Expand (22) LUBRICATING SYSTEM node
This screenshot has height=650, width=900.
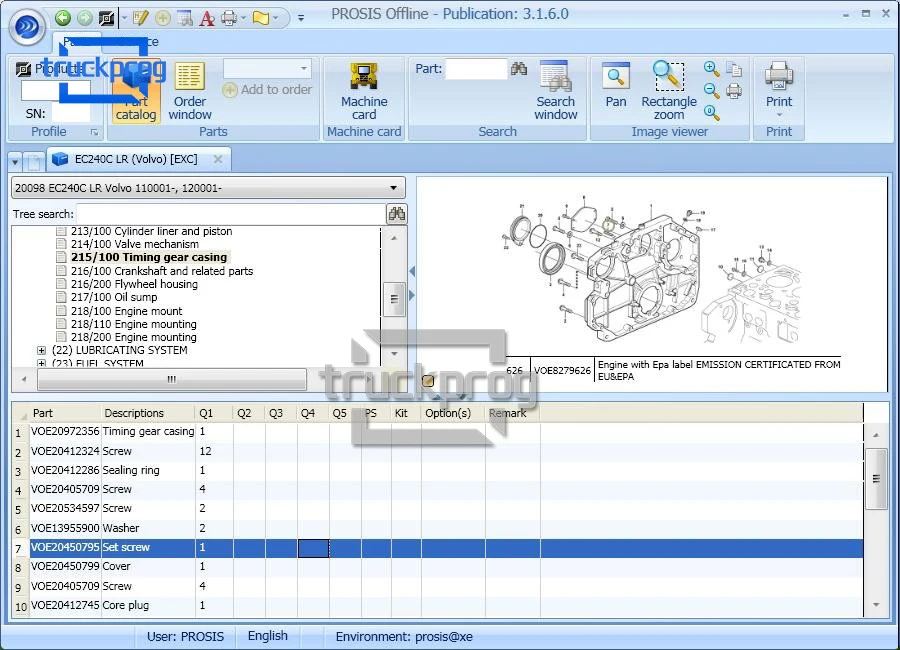pyautogui.click(x=41, y=350)
